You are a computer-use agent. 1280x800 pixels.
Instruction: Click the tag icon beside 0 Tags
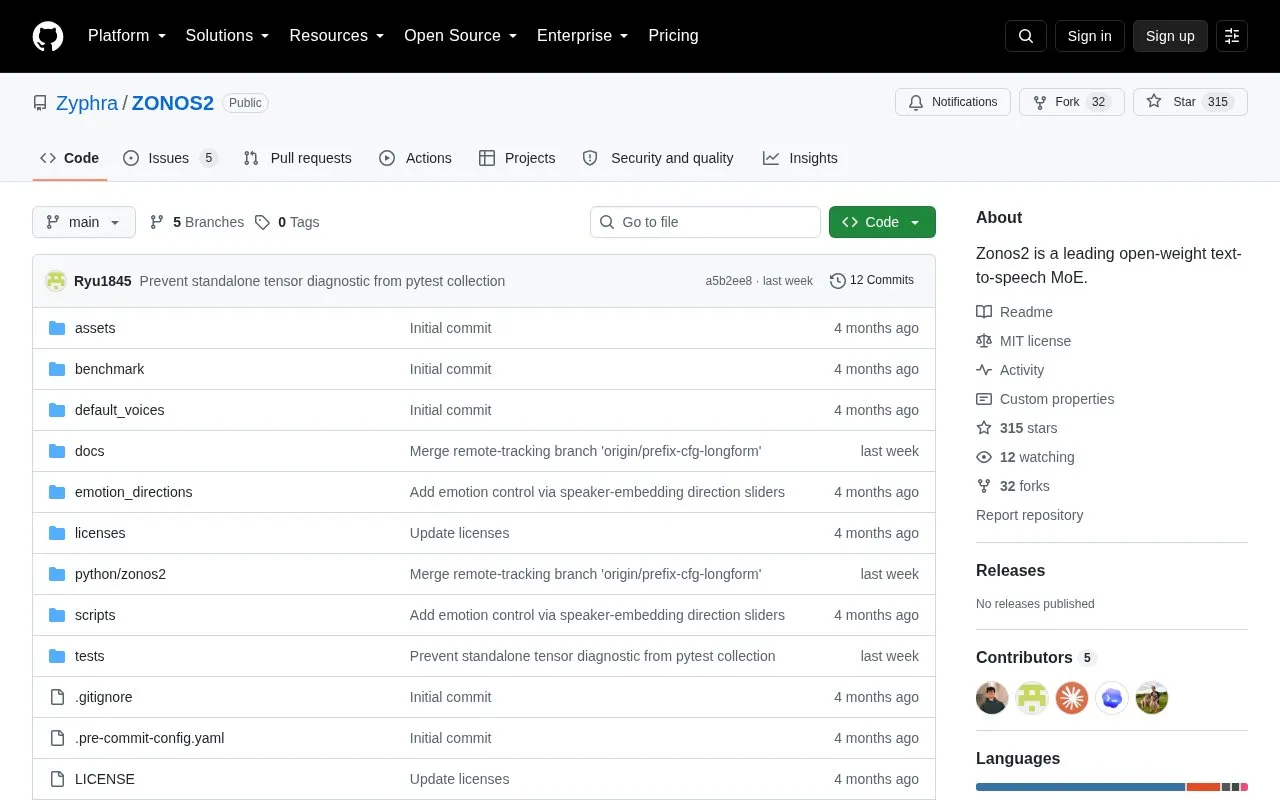[262, 222]
